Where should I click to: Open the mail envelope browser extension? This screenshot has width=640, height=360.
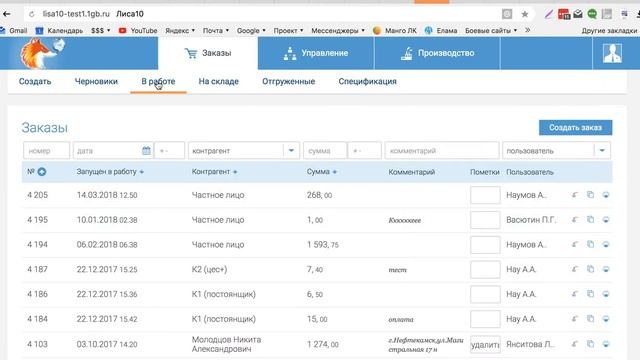[578, 14]
